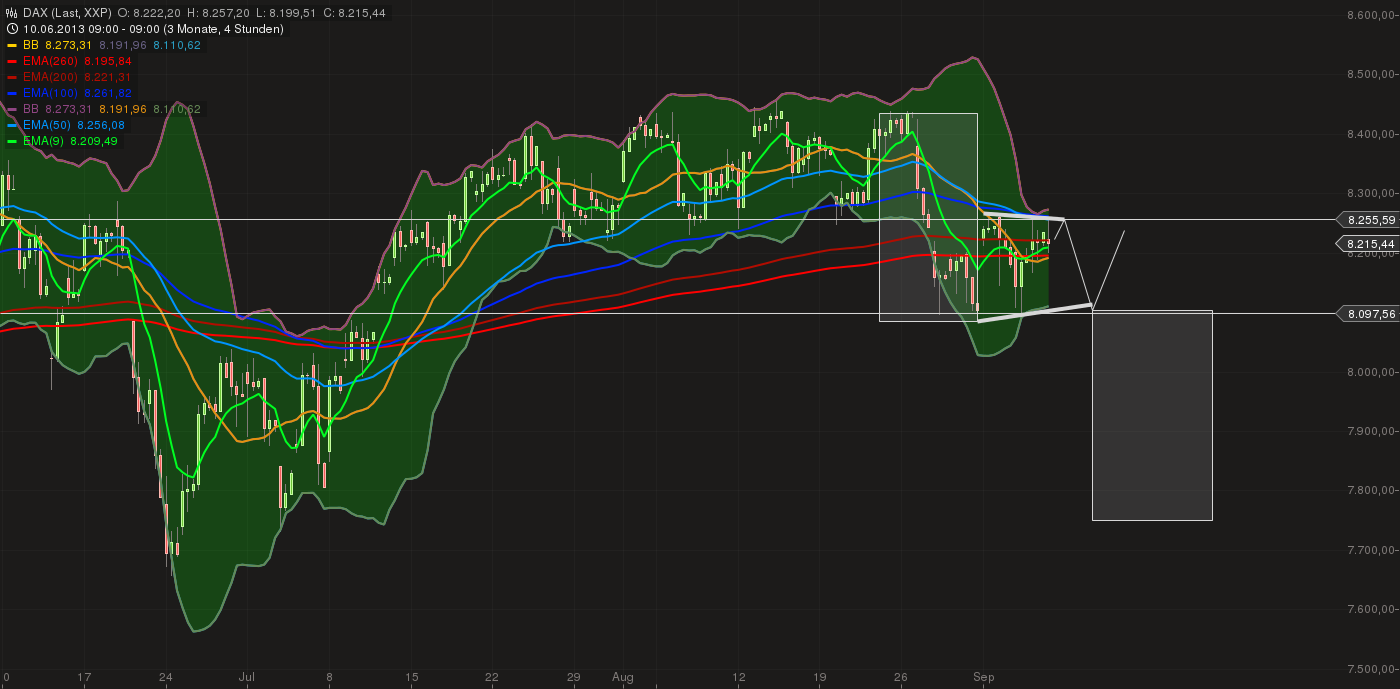
Task: Click the 19 date label on time axis
Action: point(820,677)
